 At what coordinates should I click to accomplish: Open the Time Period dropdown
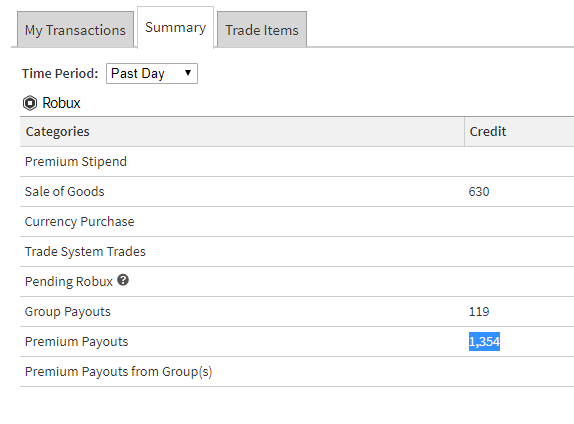152,74
